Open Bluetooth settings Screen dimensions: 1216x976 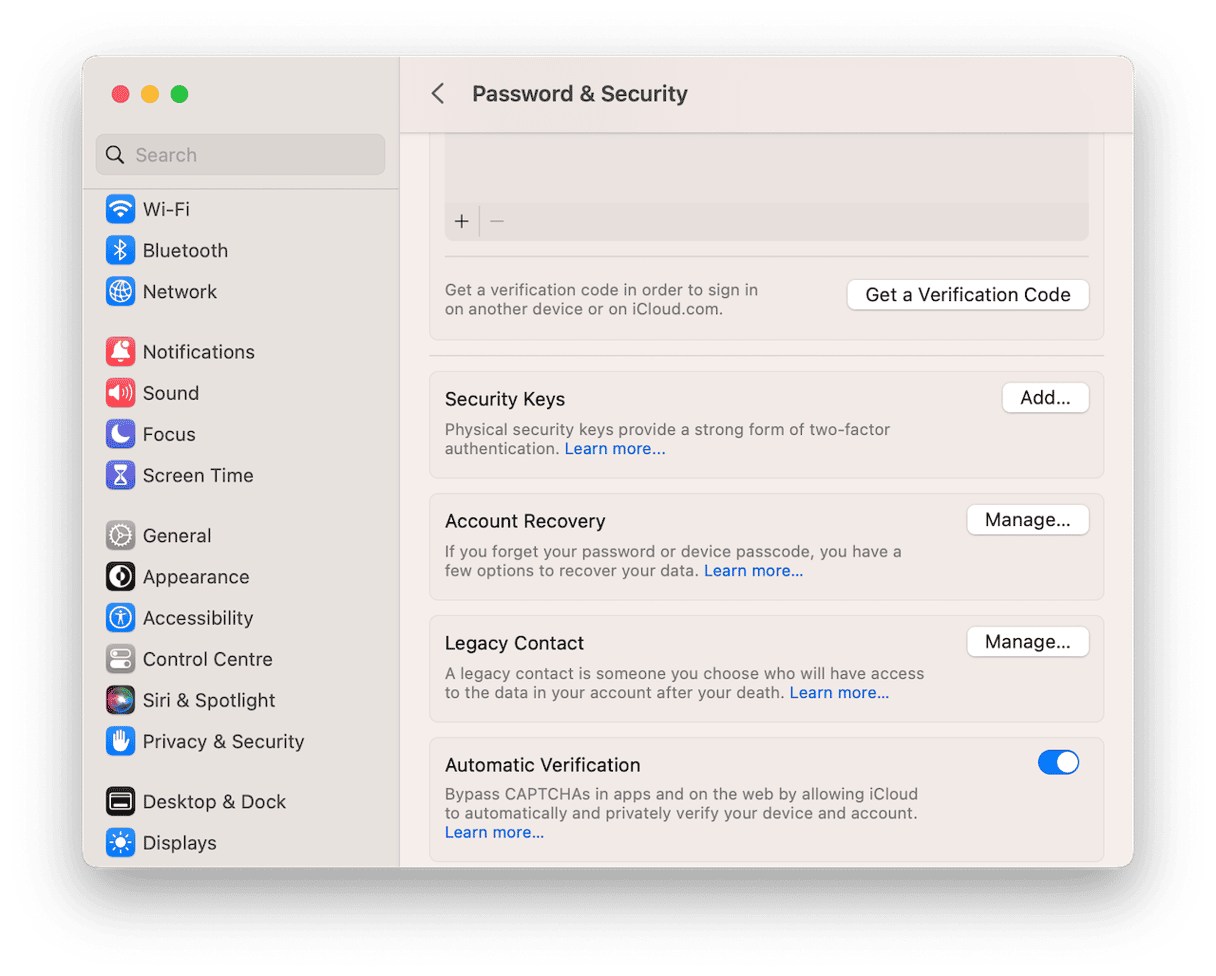click(x=185, y=250)
